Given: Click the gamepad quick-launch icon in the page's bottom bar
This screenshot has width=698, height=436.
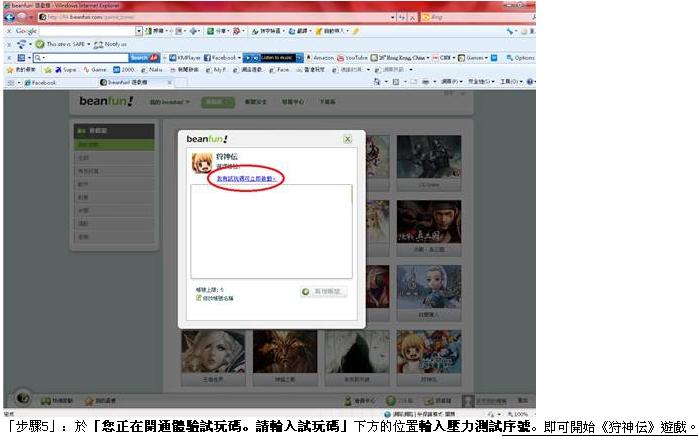Looking at the screenshot, I should click(45, 401).
